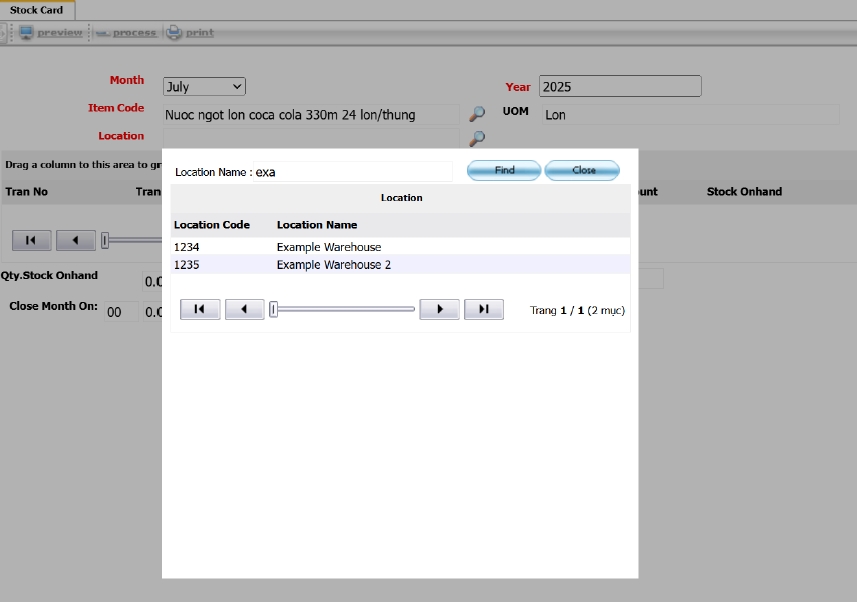Click the print toolbar icon

[x=174, y=33]
